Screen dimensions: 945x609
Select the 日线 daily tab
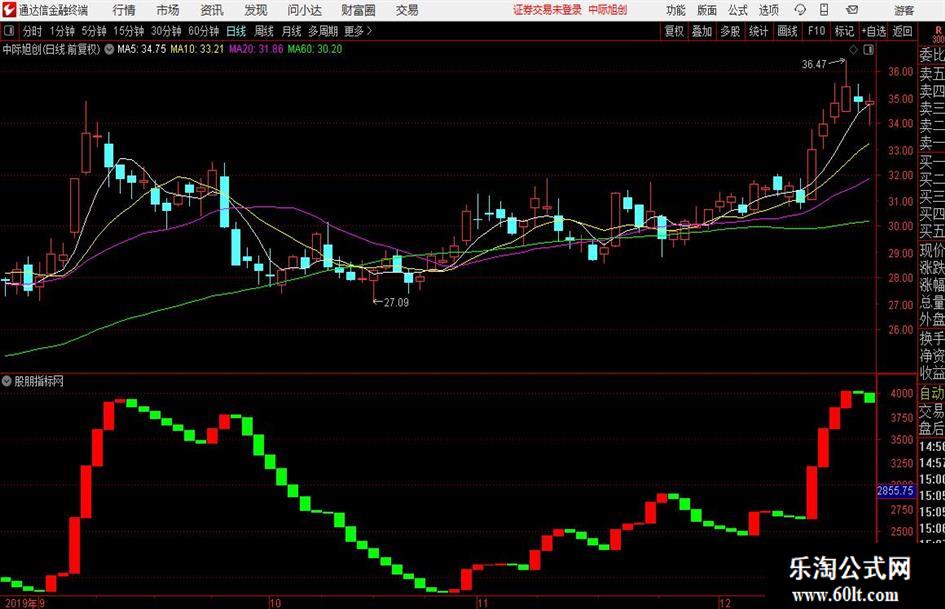[236, 31]
